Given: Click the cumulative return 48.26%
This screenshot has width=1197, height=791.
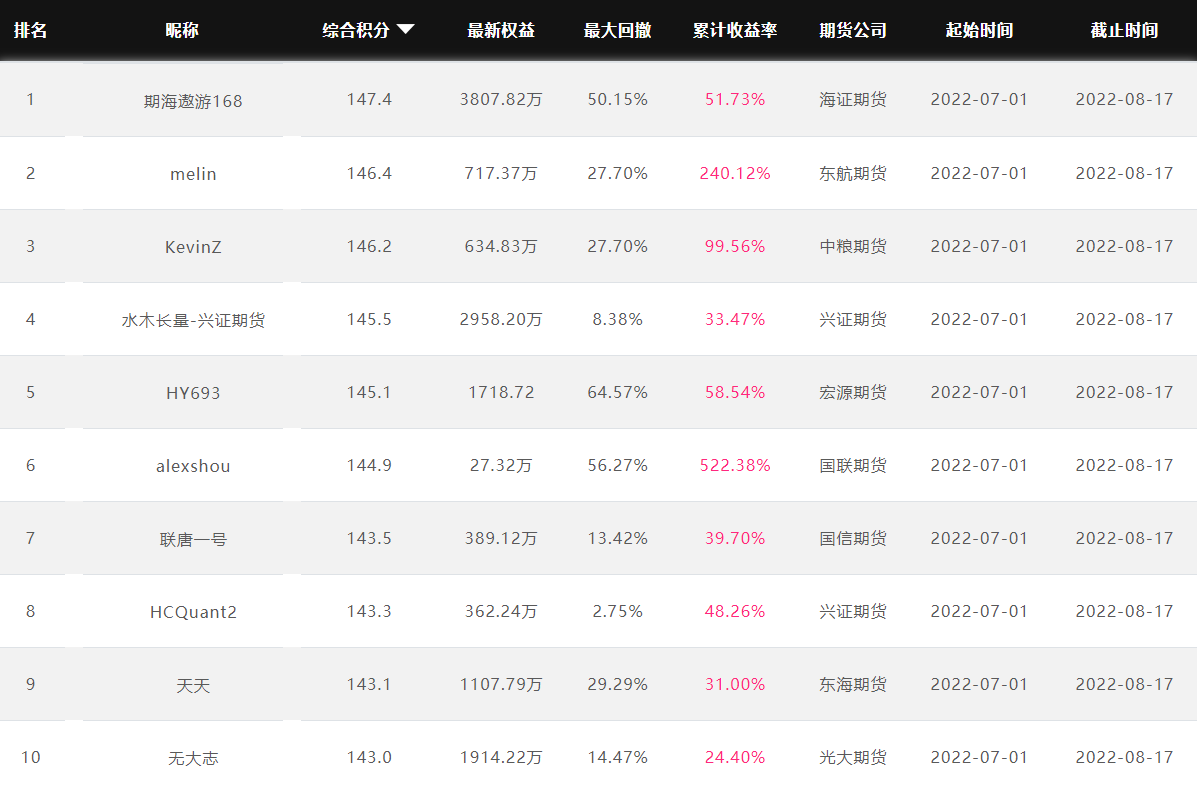Looking at the screenshot, I should [735, 611].
